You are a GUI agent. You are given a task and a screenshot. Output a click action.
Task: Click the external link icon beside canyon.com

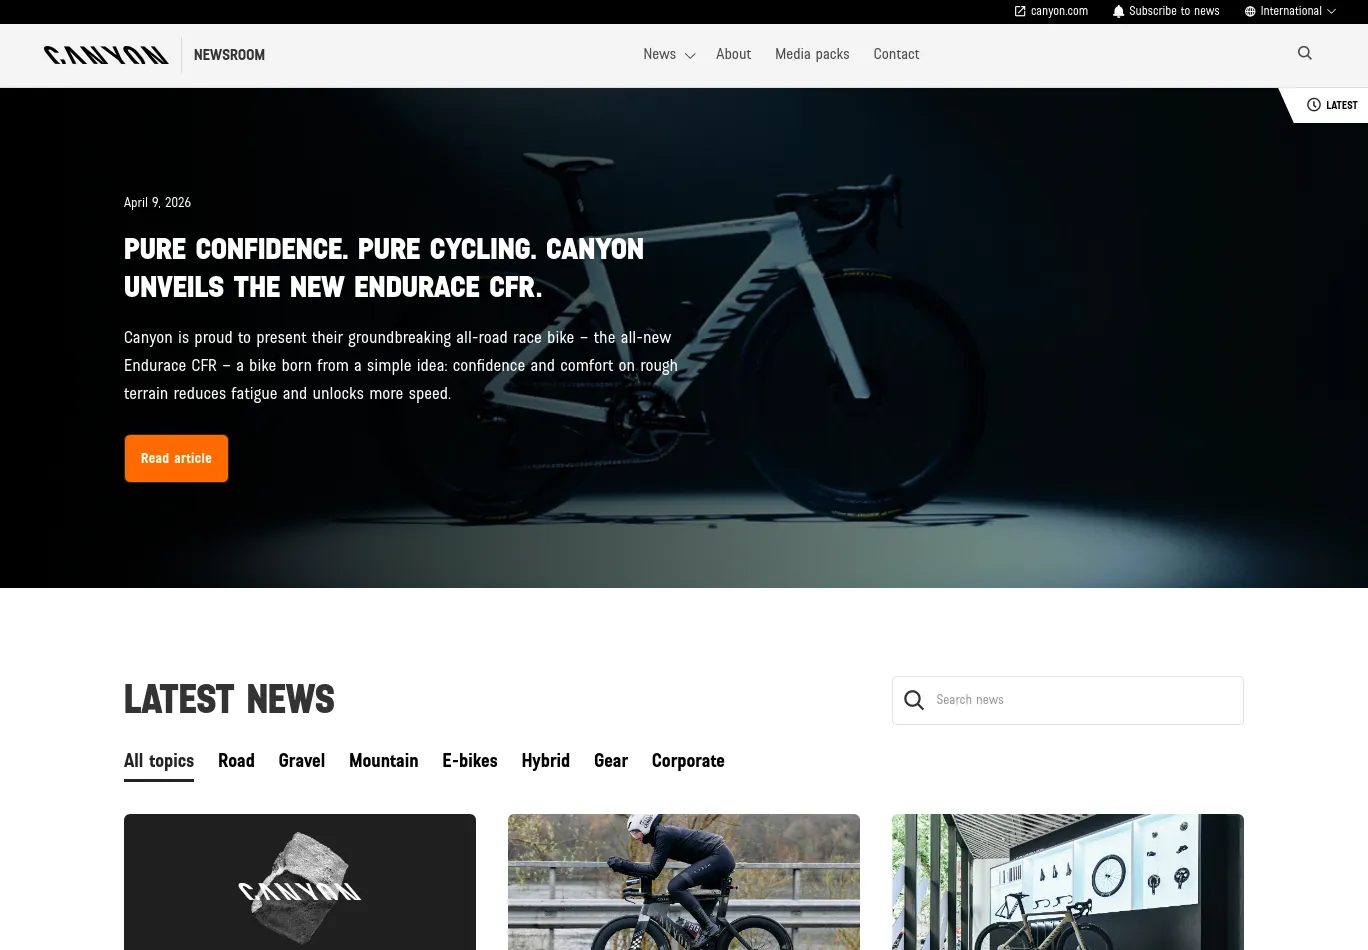[x=1020, y=11]
